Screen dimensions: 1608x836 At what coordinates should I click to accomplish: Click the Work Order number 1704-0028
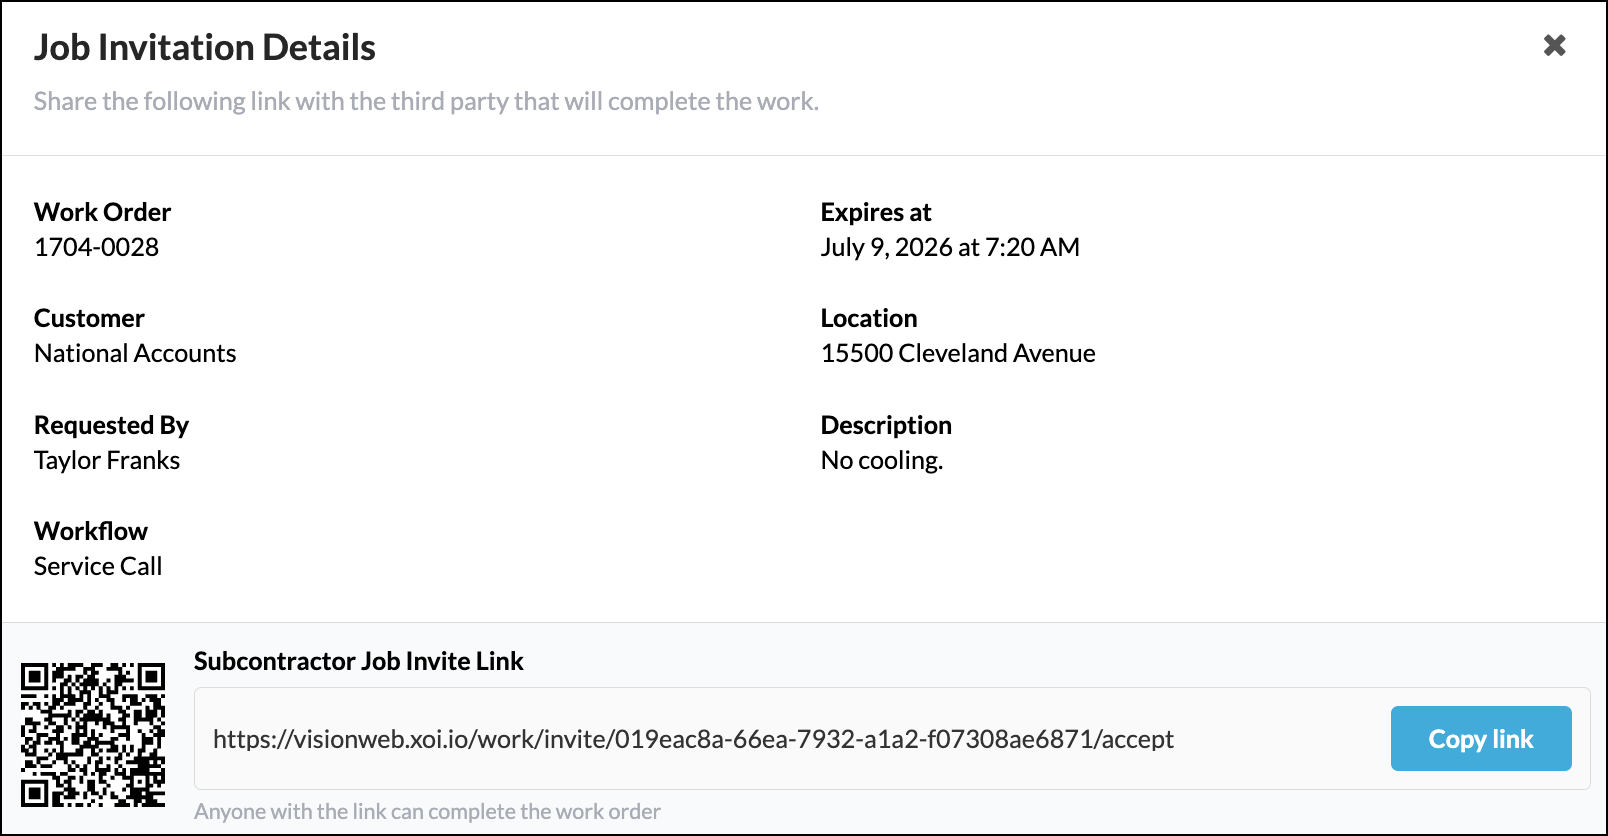[97, 247]
